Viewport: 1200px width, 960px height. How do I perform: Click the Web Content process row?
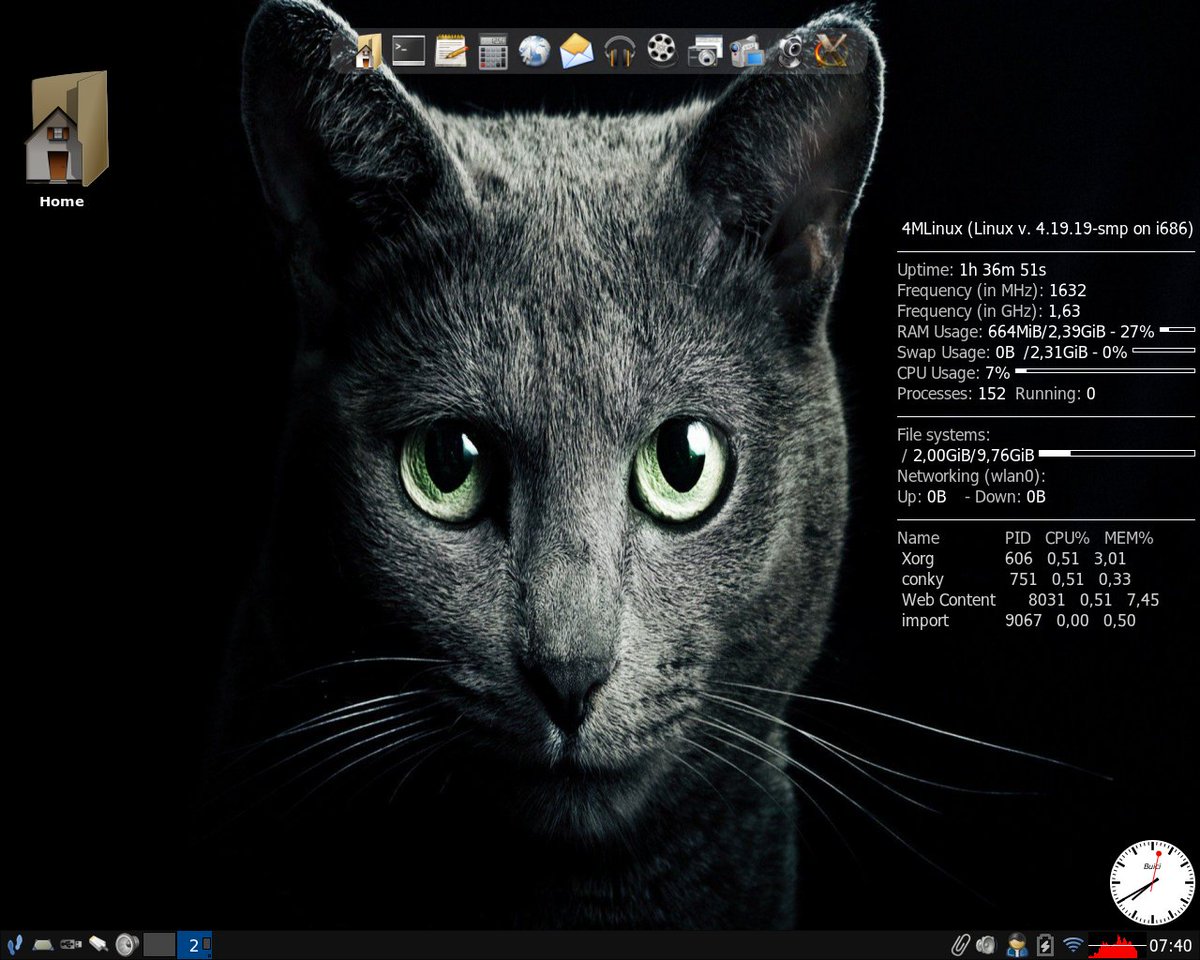click(1030, 600)
